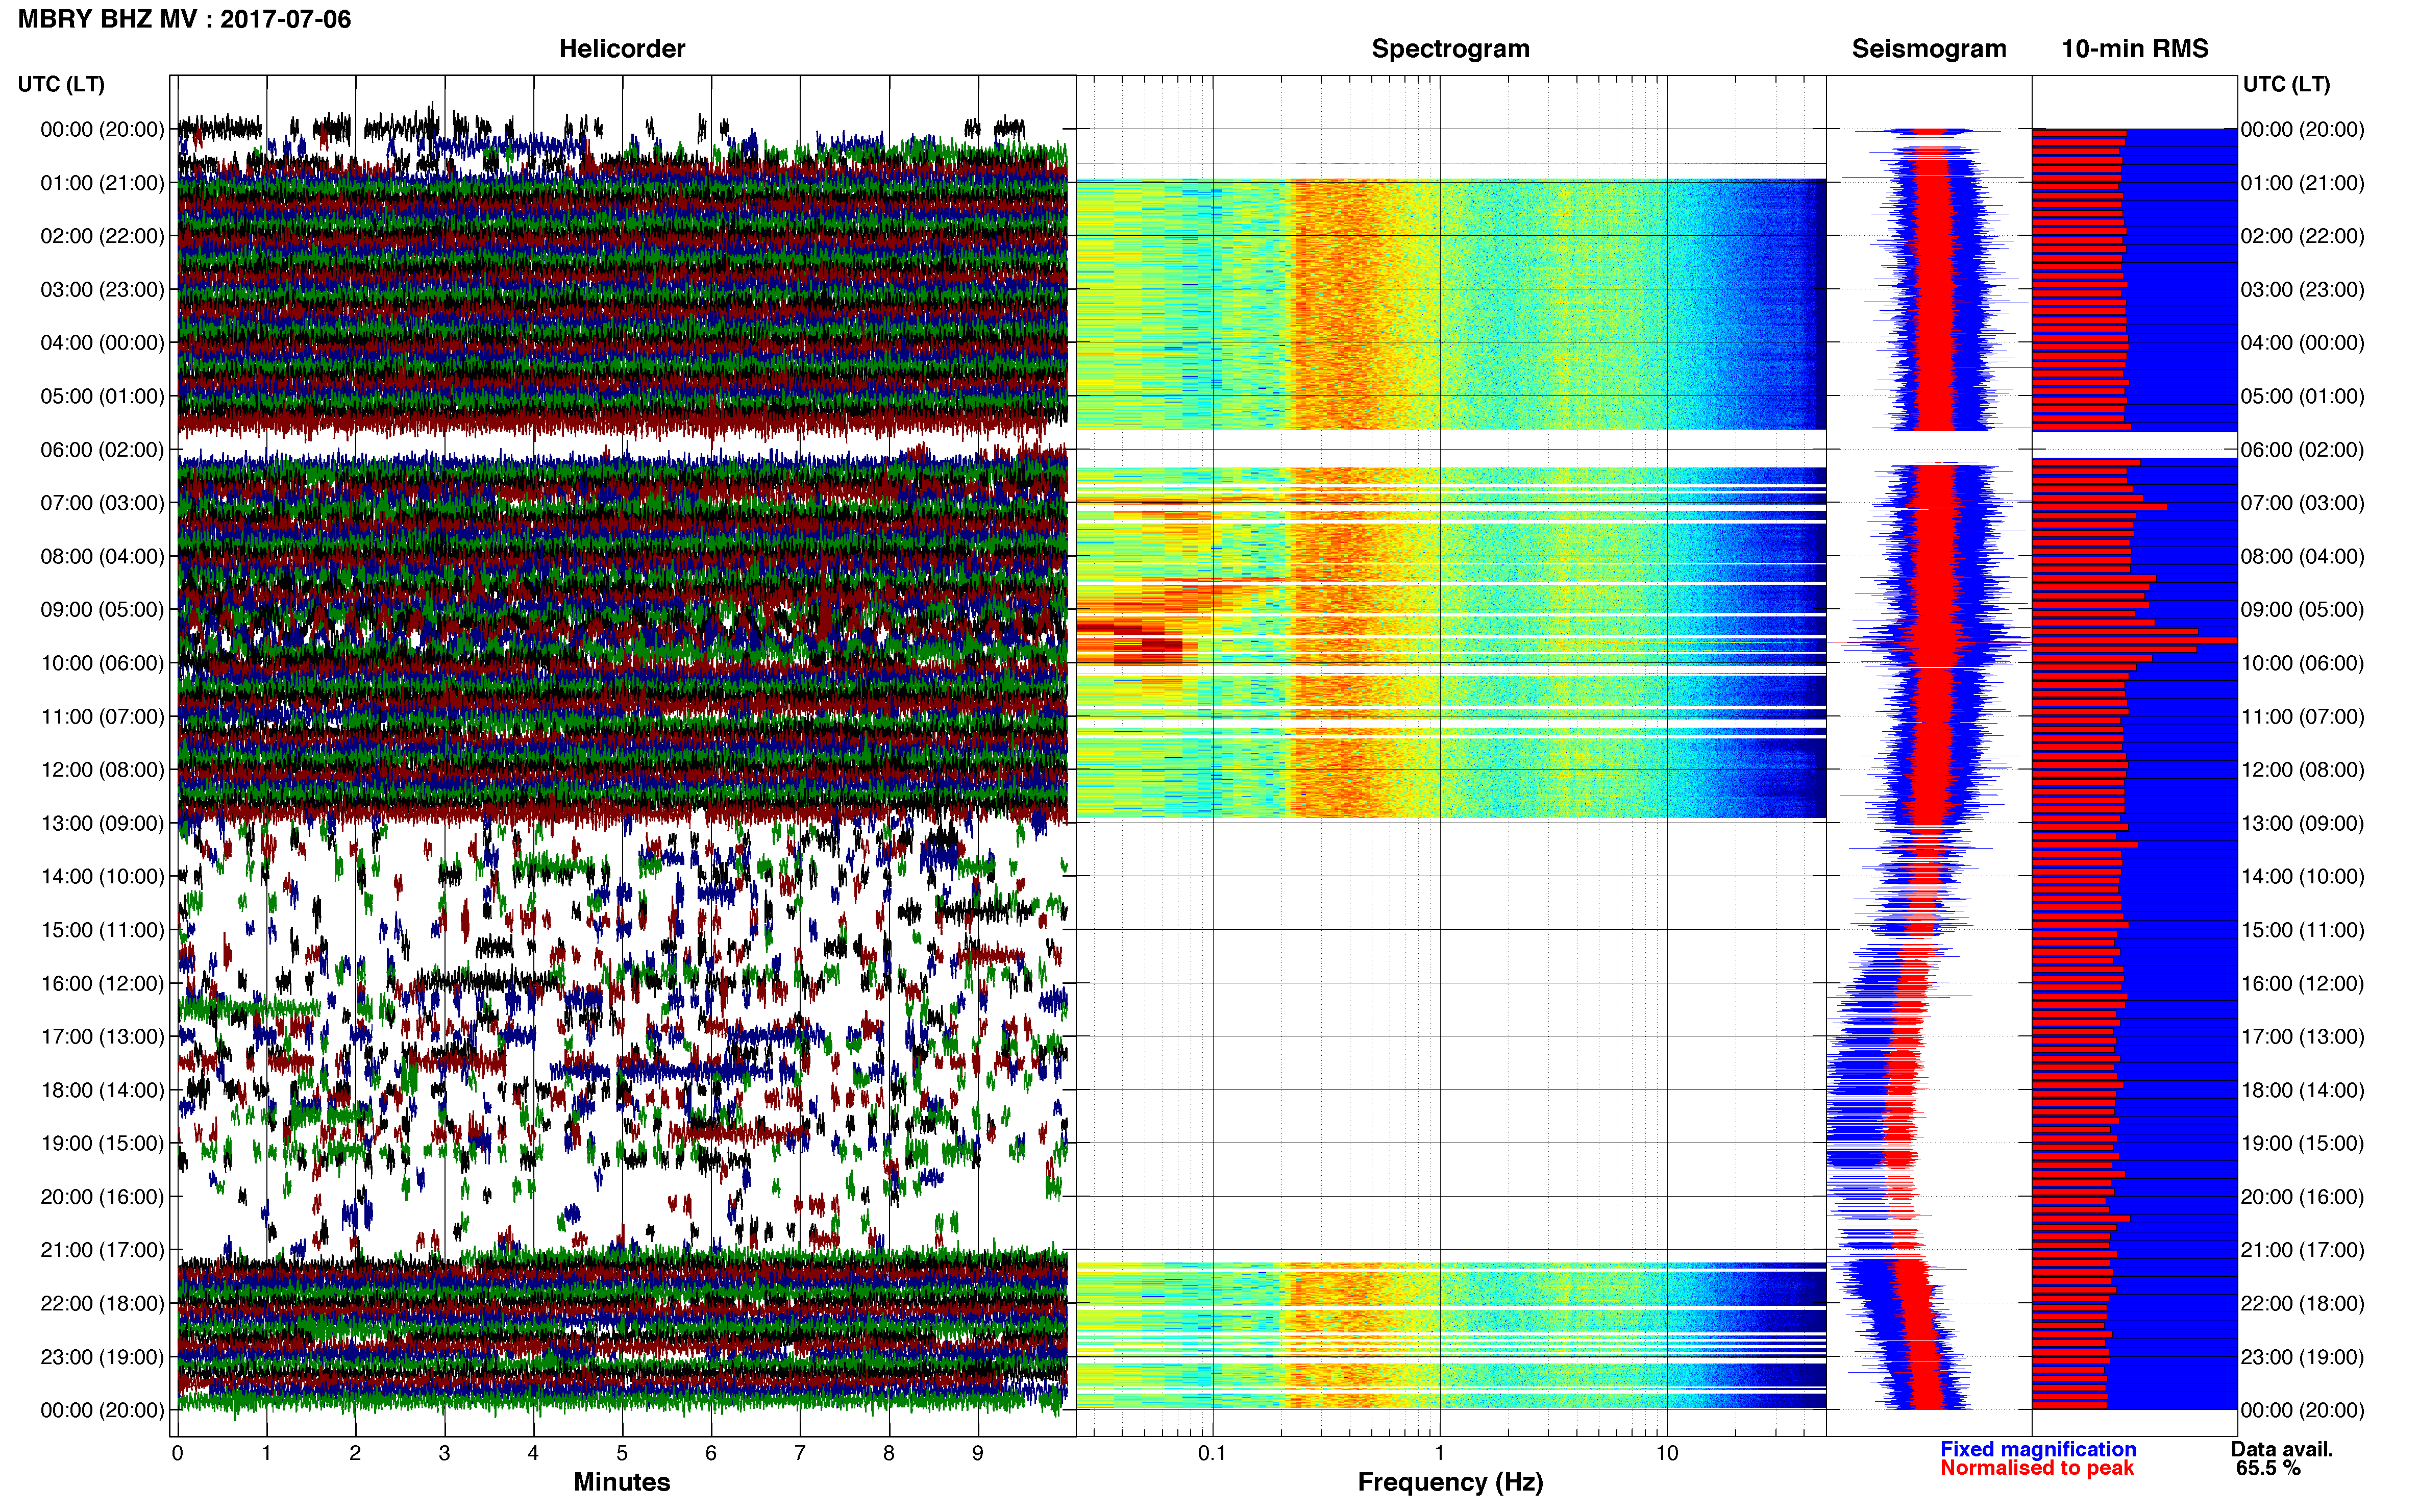Click left time label '21:00 (17:00)'
2419x1512 pixels.
click(102, 1250)
